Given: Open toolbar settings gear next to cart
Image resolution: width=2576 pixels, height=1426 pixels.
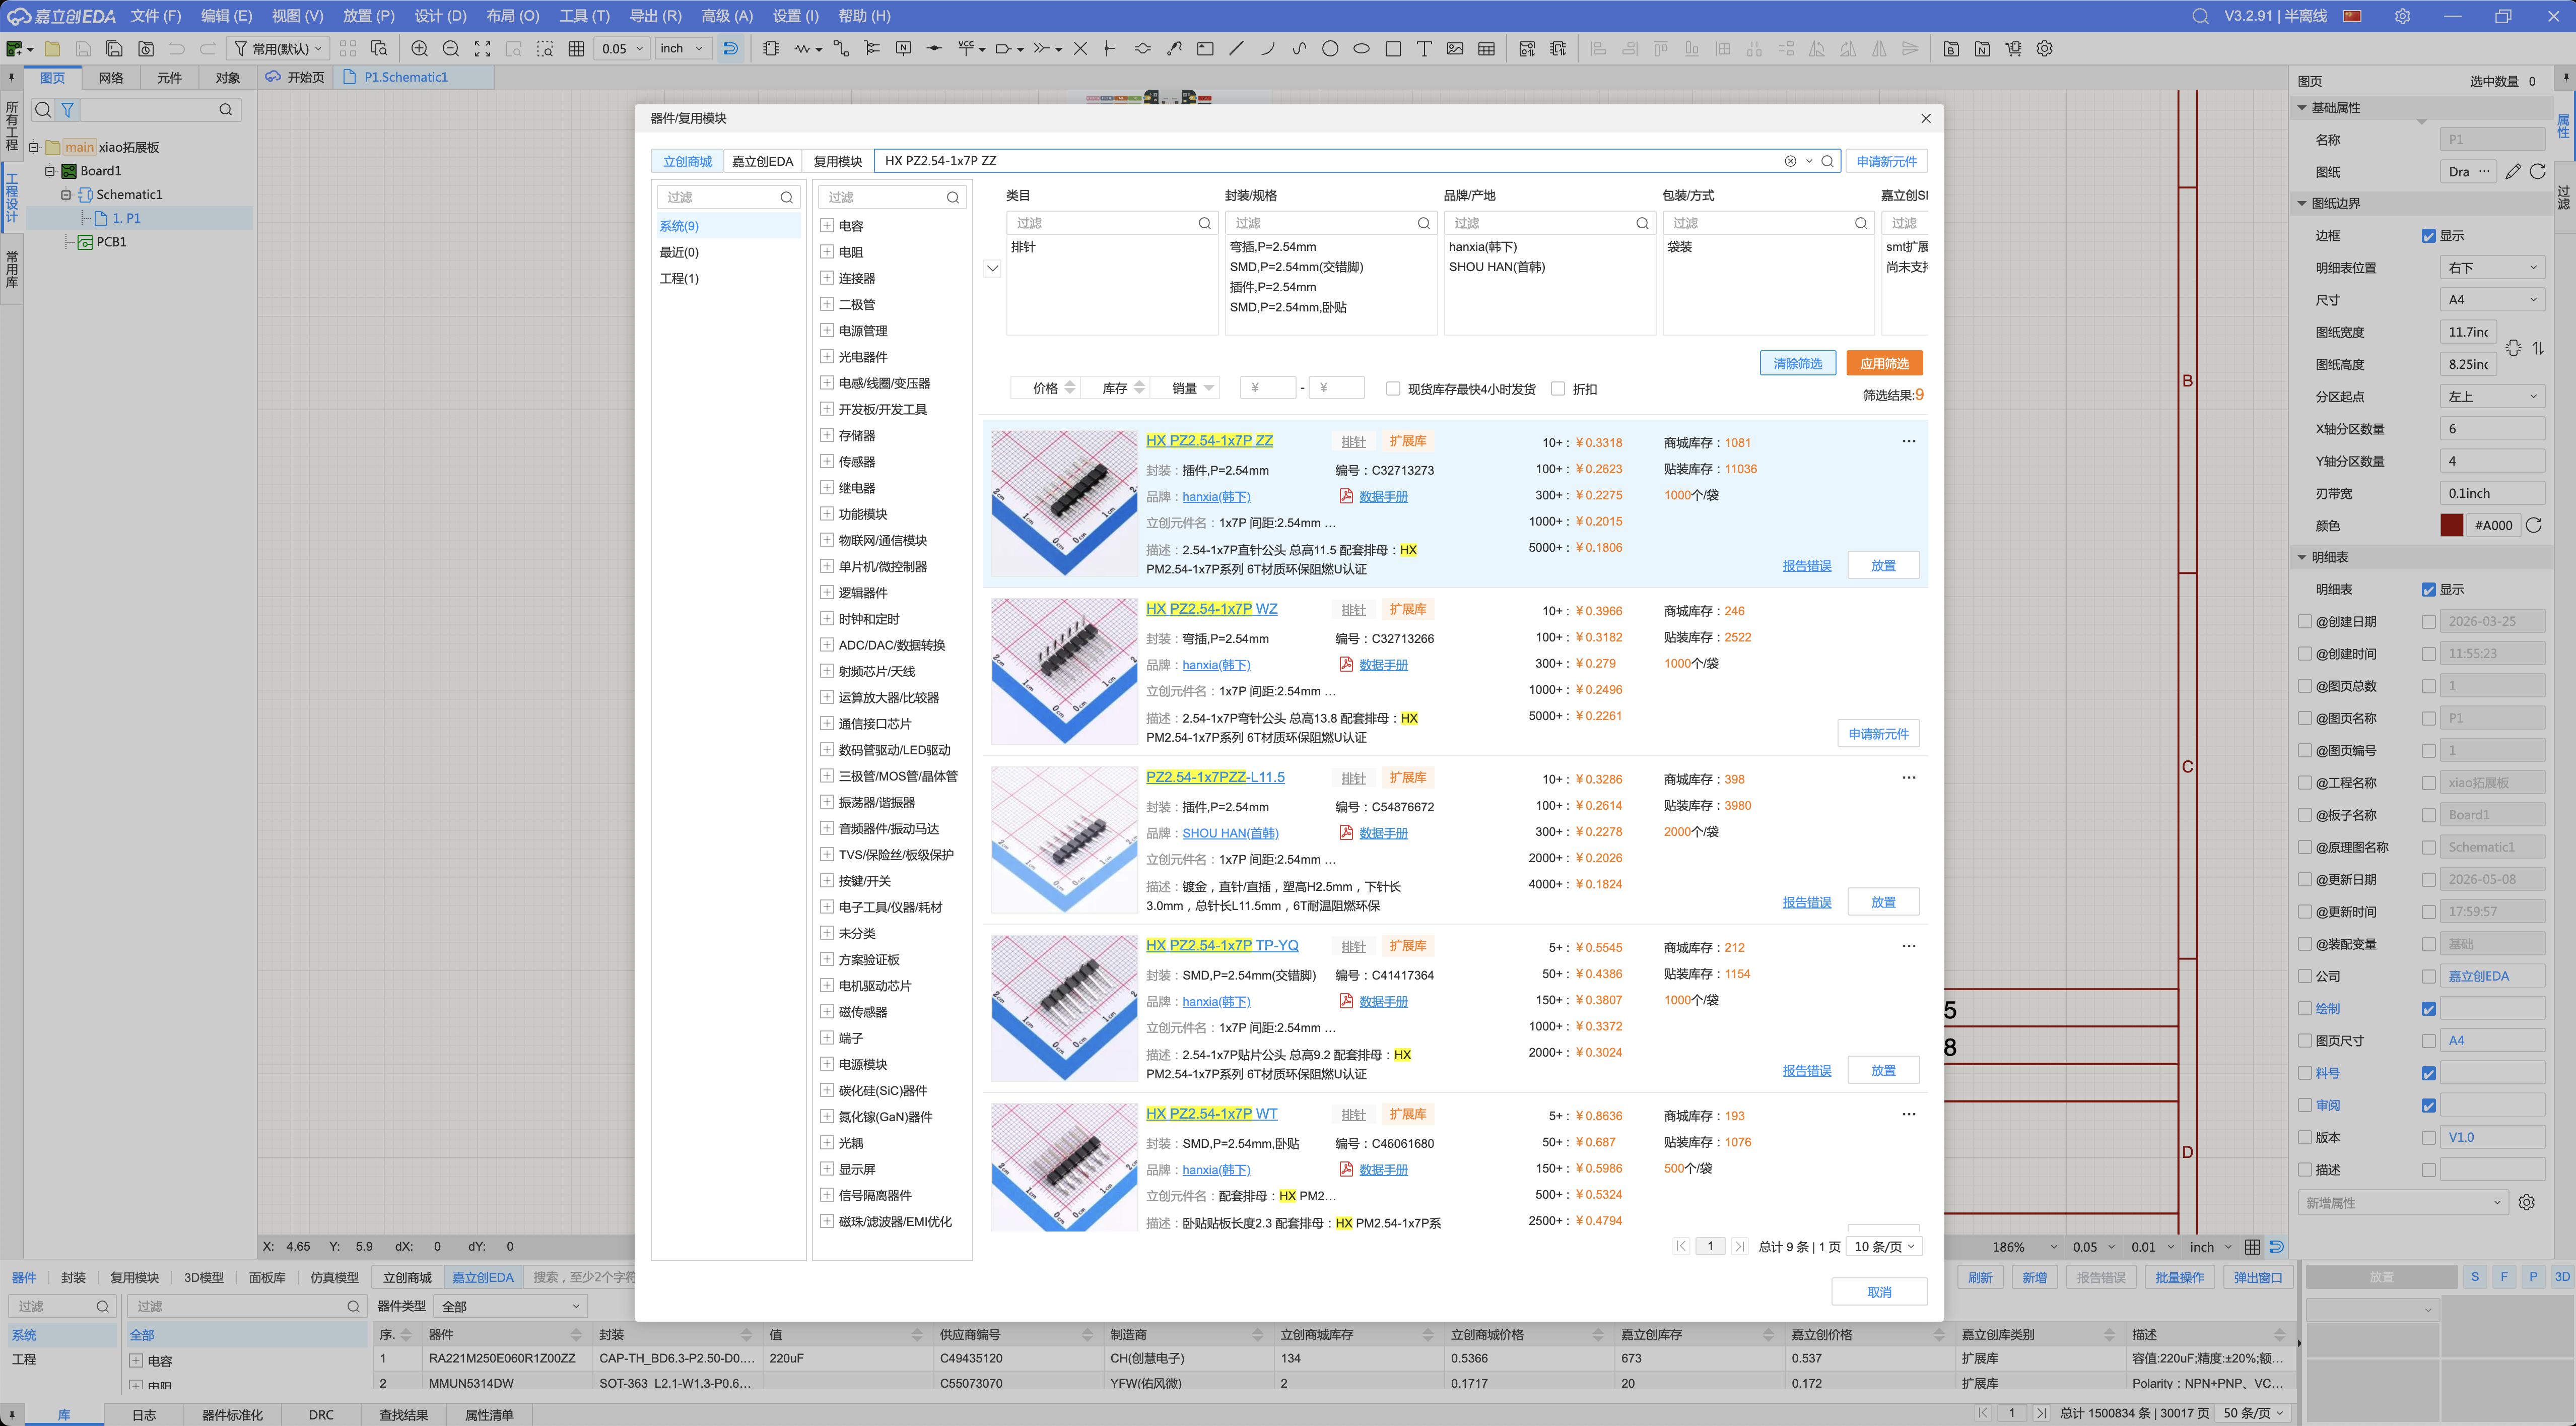Looking at the screenshot, I should pos(2045,48).
